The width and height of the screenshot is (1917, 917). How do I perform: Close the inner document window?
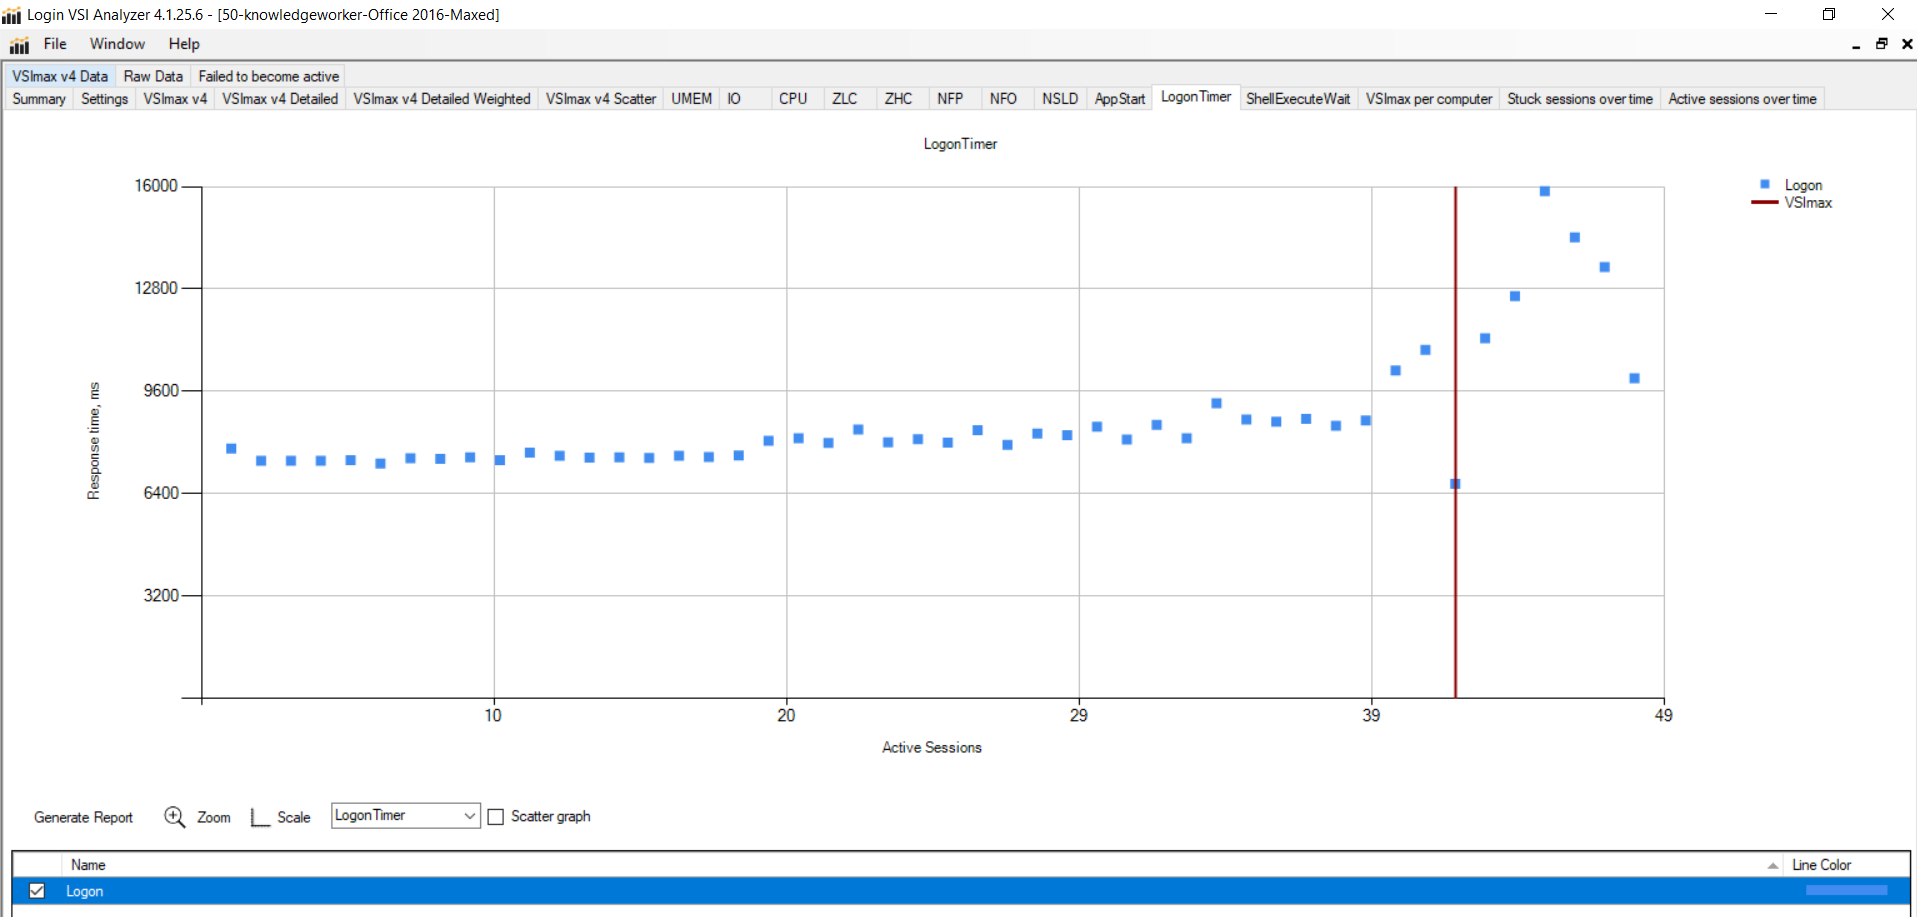pos(1907,44)
